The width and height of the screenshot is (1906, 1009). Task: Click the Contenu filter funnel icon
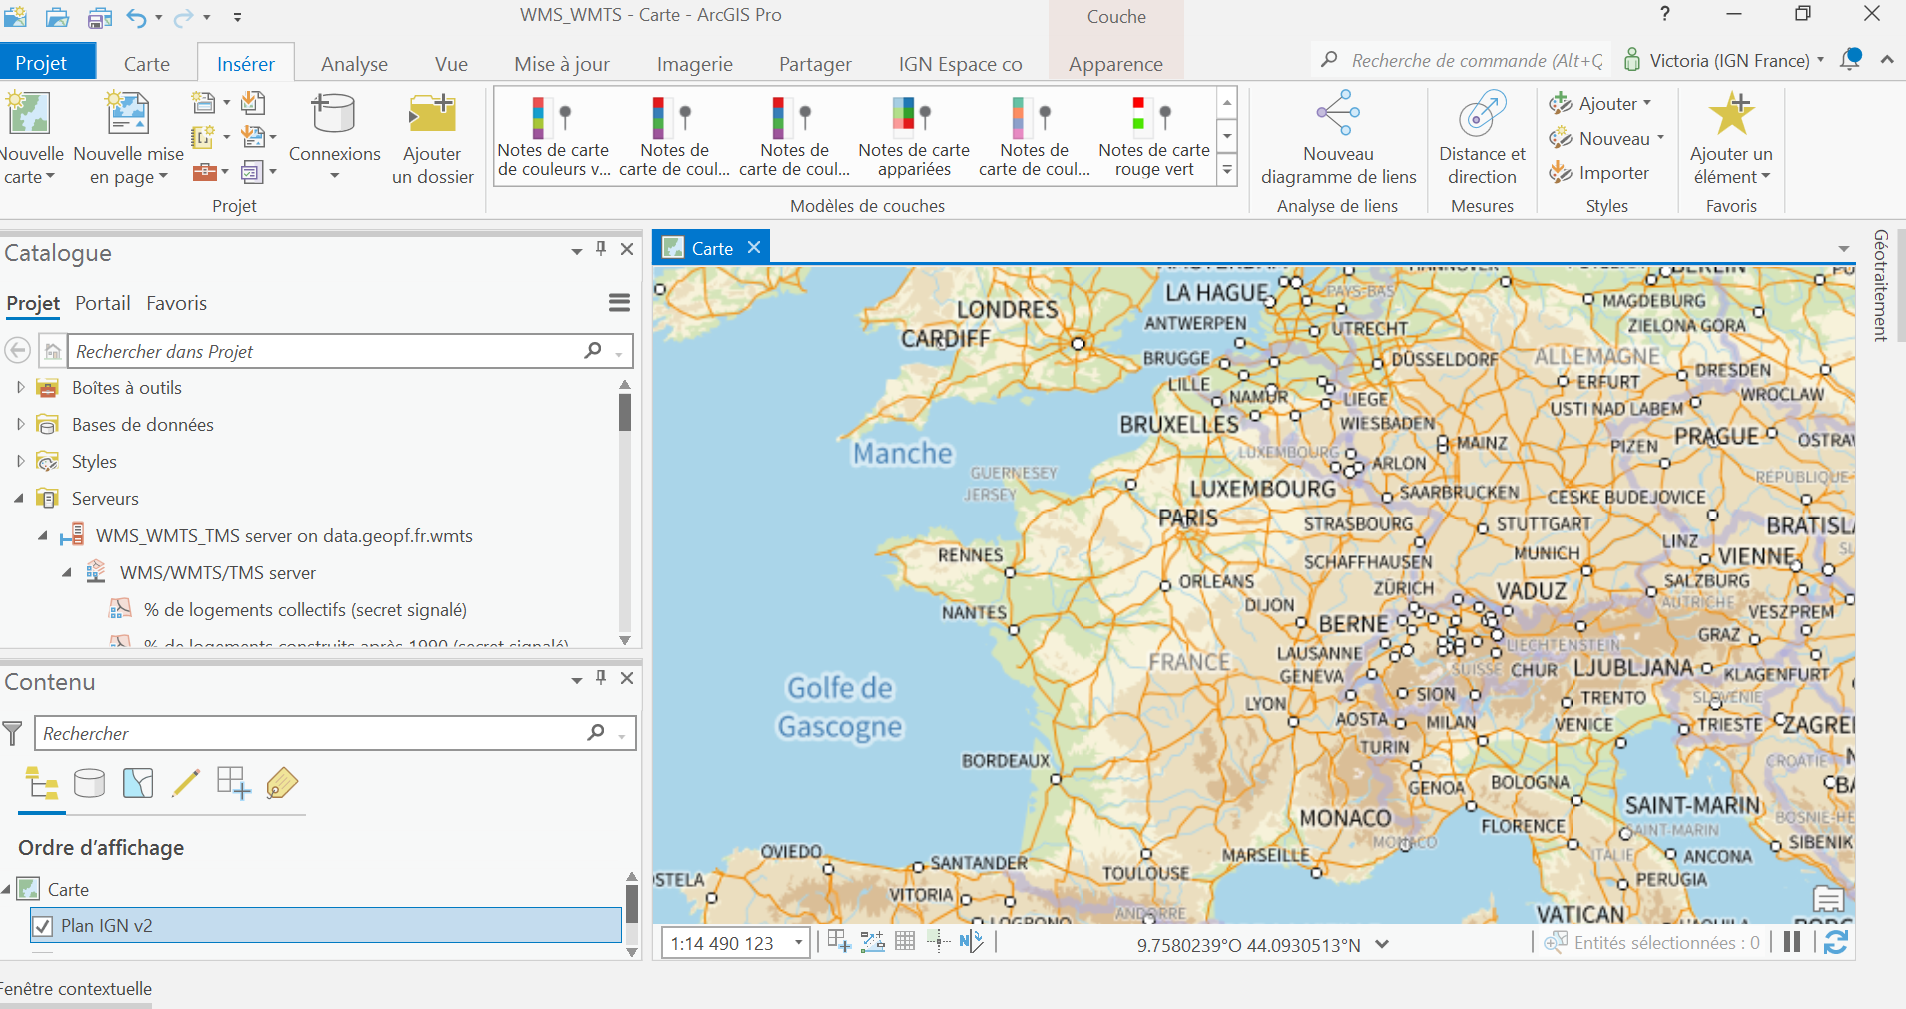pos(13,733)
